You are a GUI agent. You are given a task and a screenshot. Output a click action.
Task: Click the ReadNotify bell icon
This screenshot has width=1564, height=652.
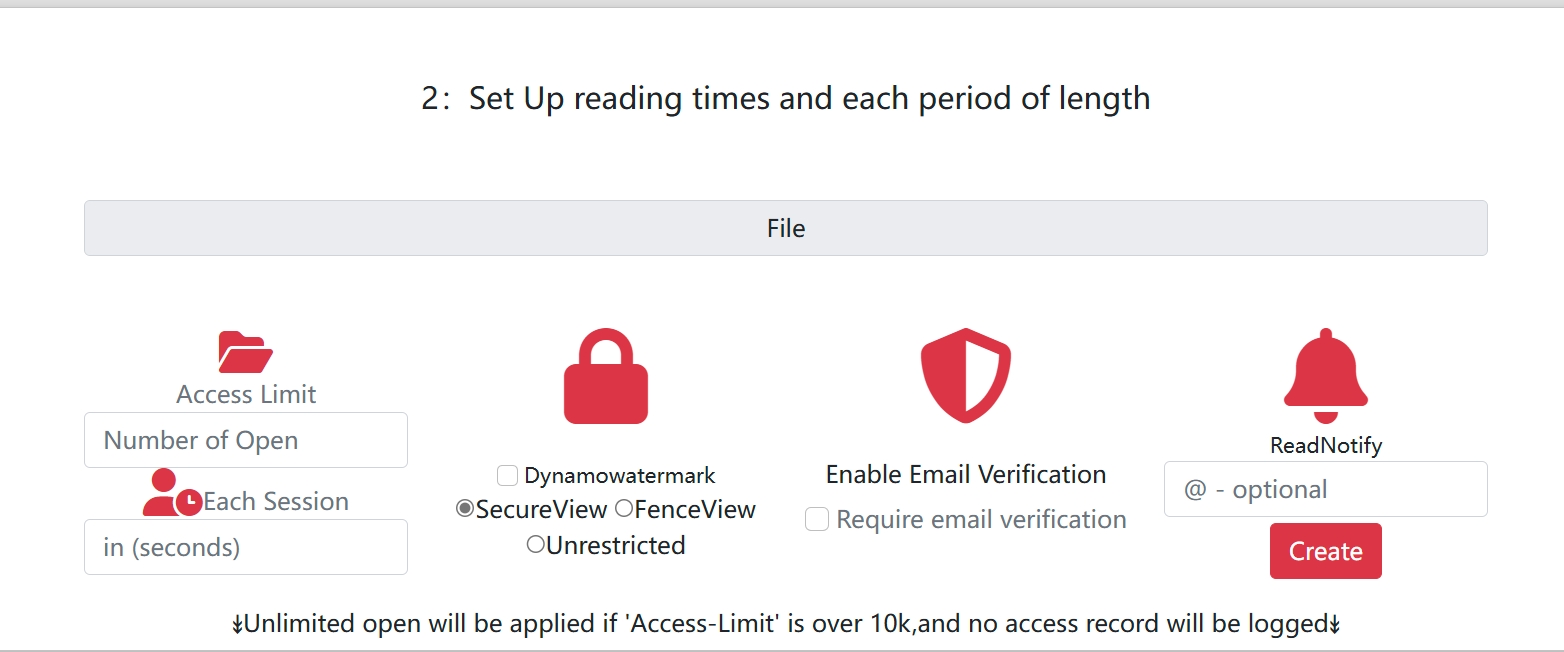pos(1325,375)
